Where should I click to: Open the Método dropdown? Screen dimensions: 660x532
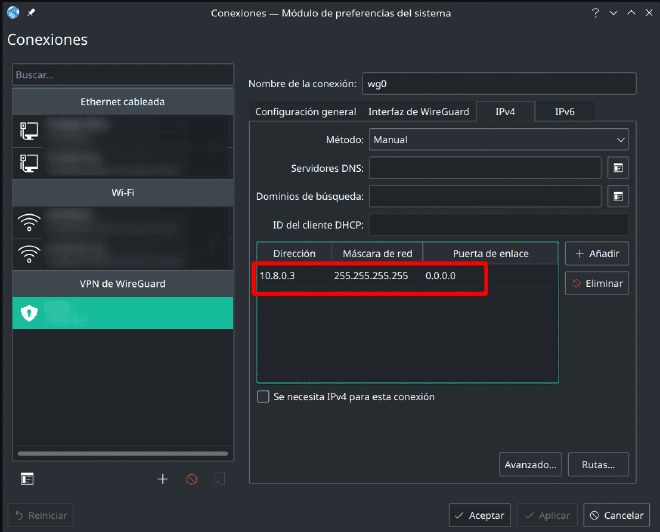pos(499,139)
